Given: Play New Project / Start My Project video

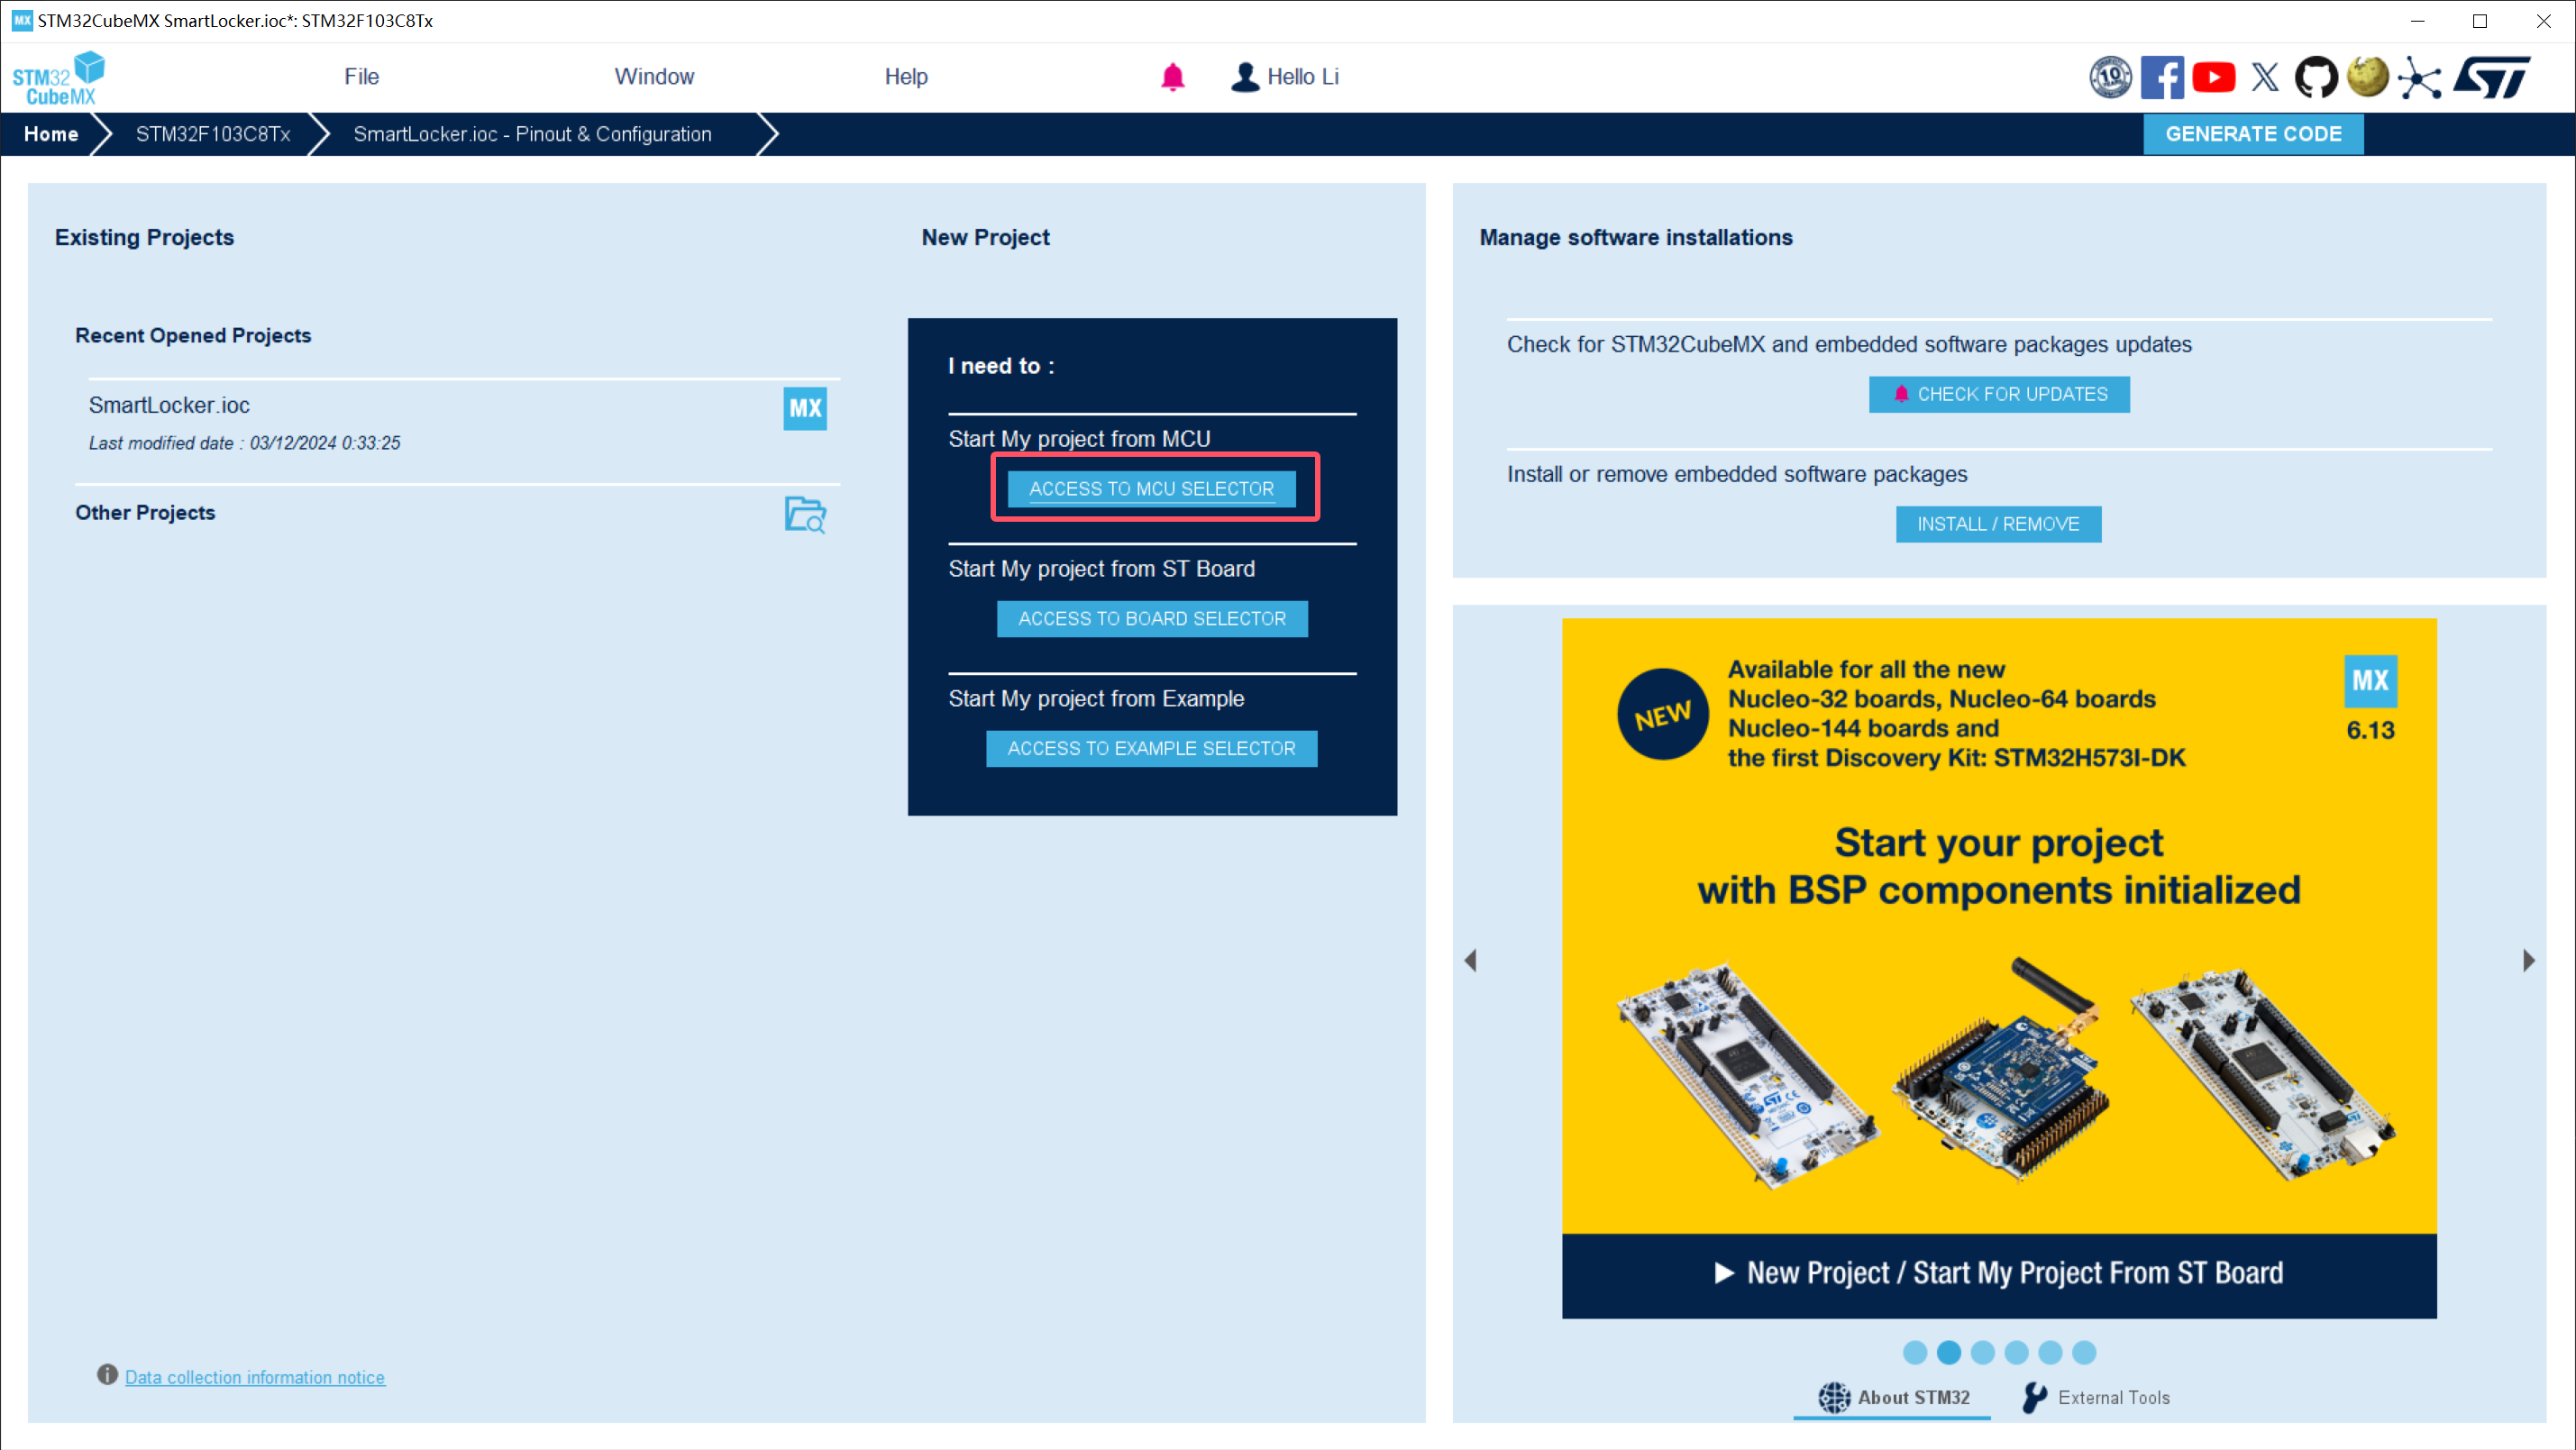Looking at the screenshot, I should coord(1999,1274).
